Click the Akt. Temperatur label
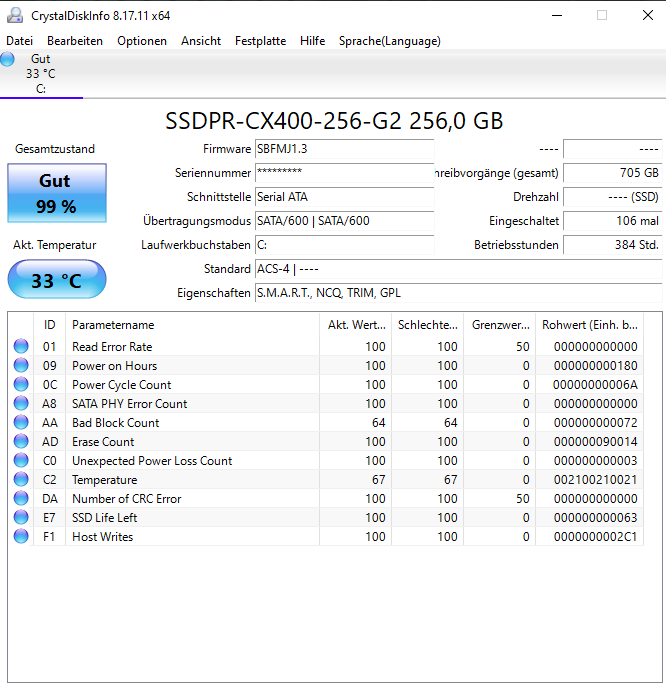Viewport: 666px width, 686px height. point(55,245)
